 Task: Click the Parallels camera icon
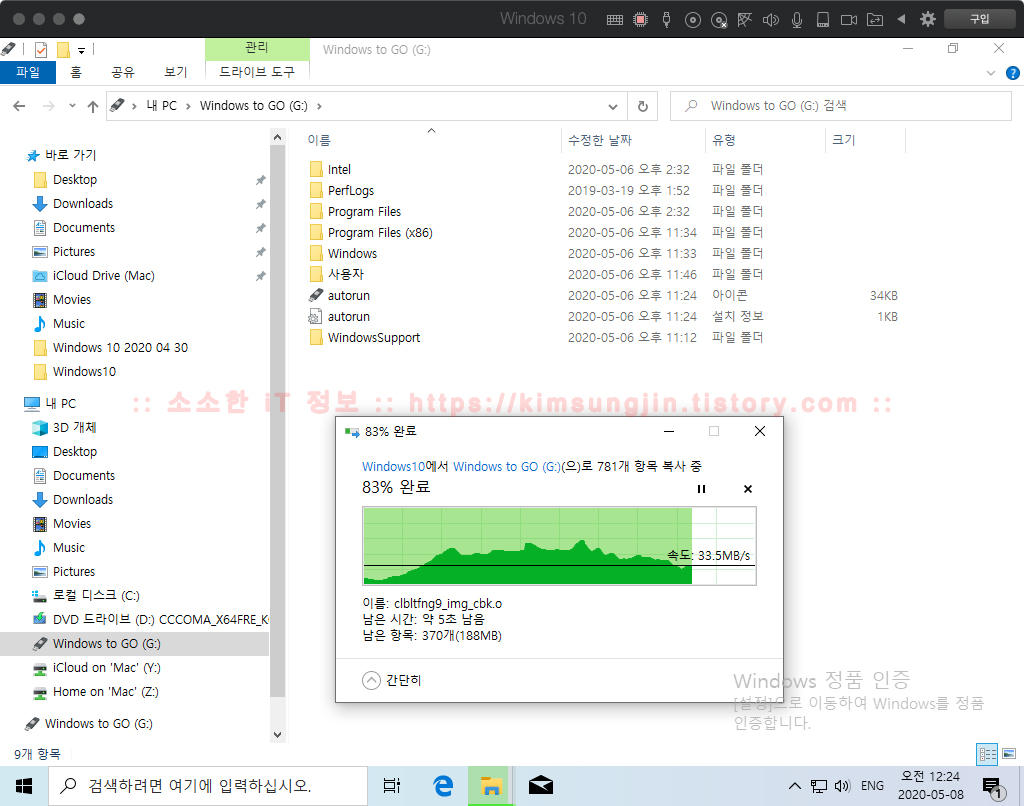[849, 20]
